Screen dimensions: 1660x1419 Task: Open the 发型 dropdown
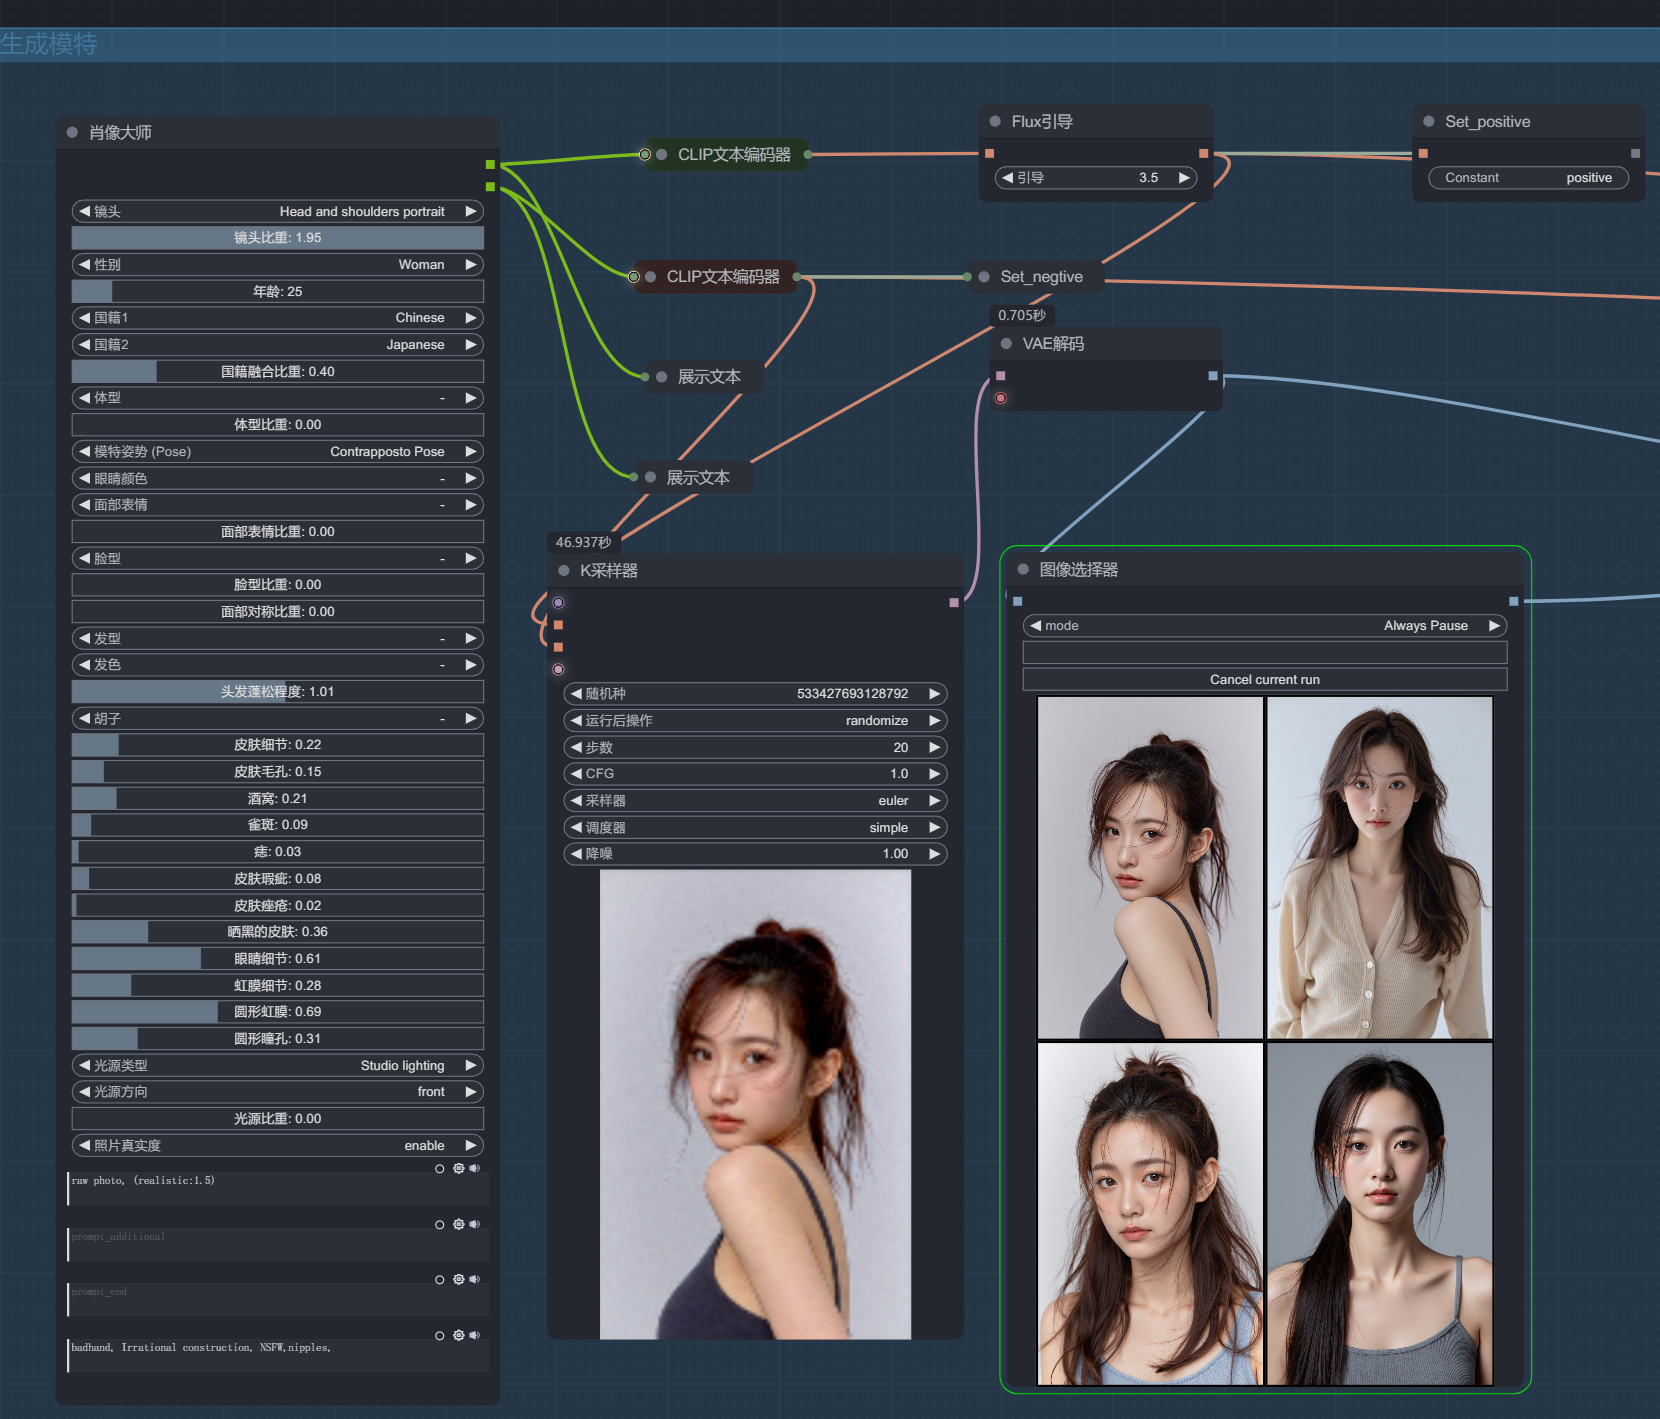(278, 638)
